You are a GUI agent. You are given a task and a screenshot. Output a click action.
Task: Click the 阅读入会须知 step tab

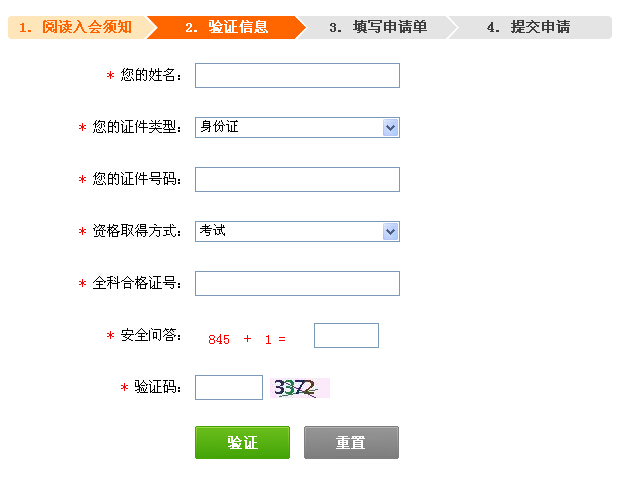point(76,27)
